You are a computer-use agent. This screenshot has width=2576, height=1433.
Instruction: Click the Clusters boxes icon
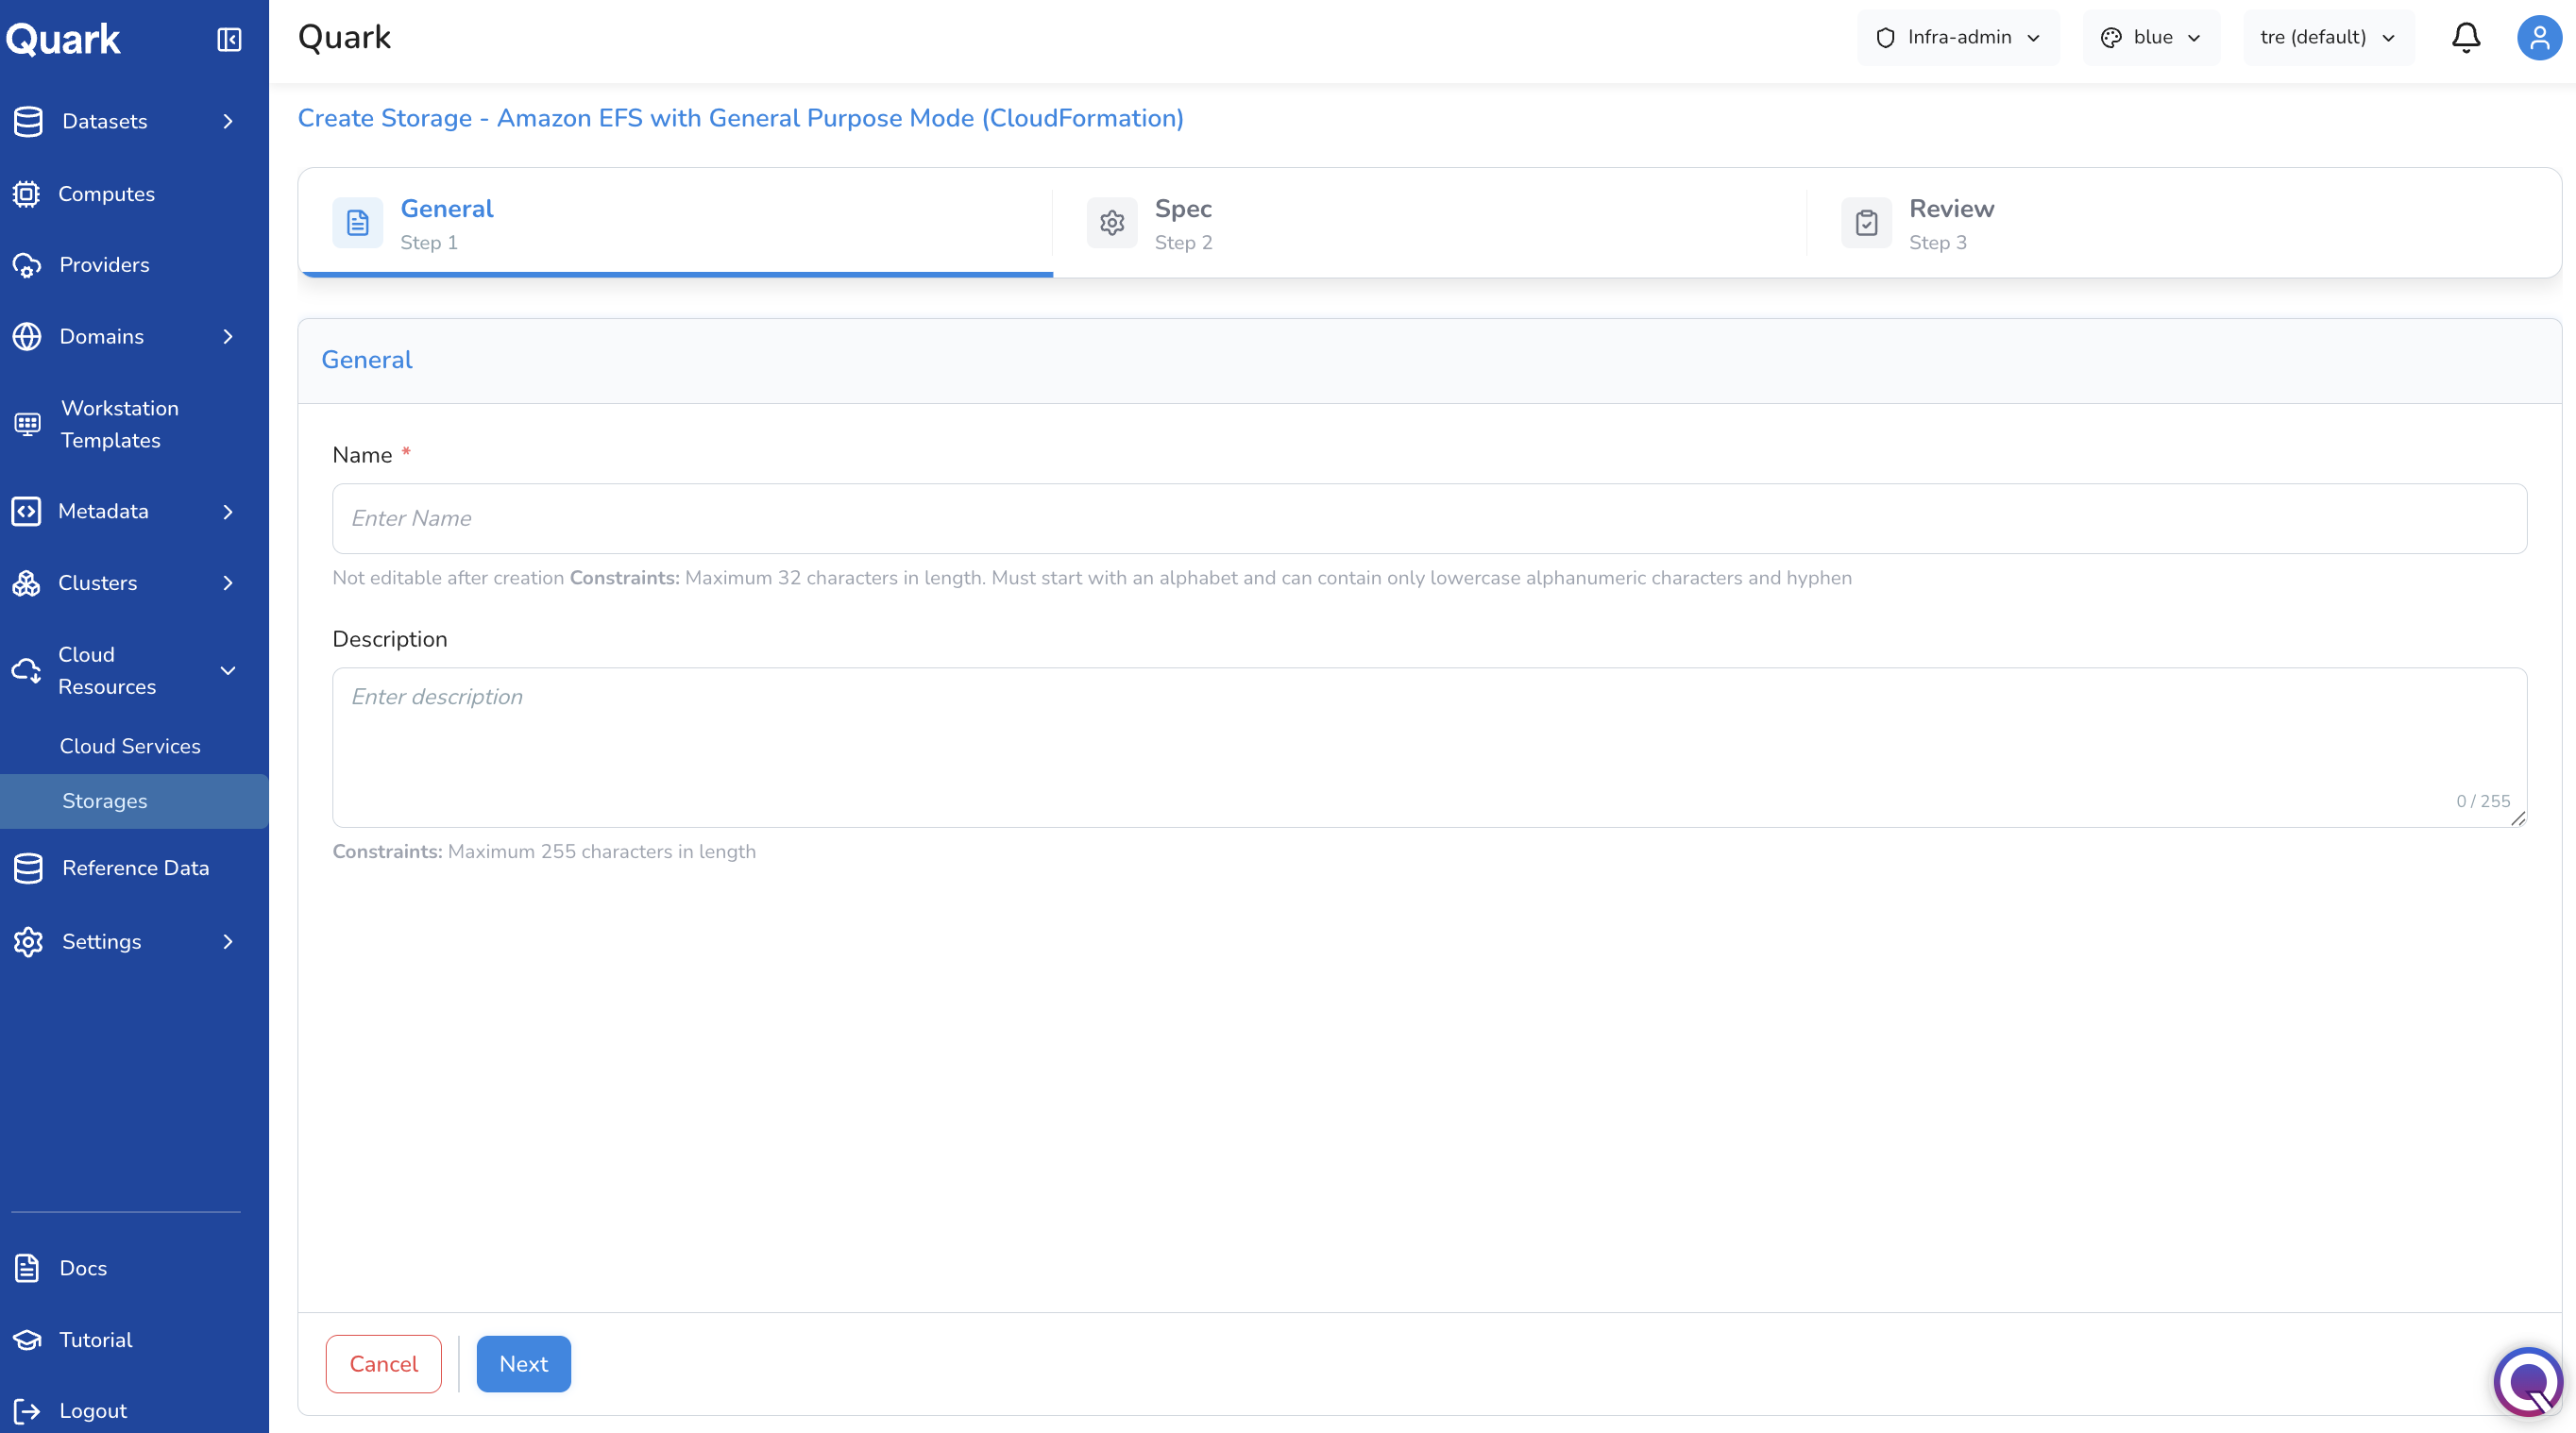(26, 583)
